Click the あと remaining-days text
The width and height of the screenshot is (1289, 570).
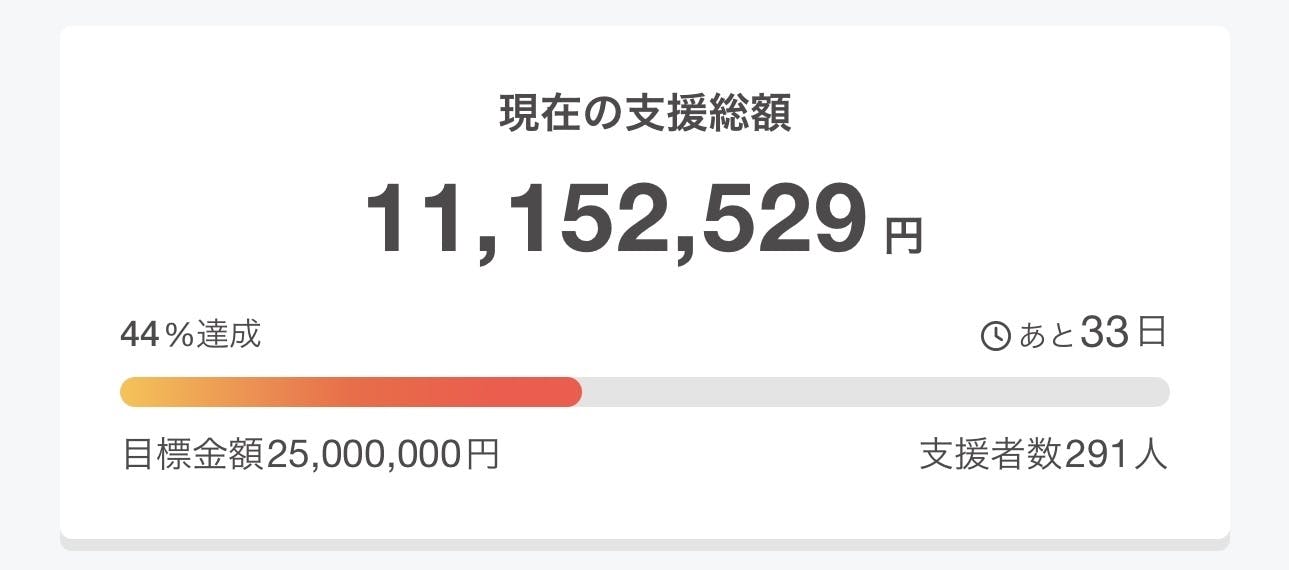point(1046,336)
